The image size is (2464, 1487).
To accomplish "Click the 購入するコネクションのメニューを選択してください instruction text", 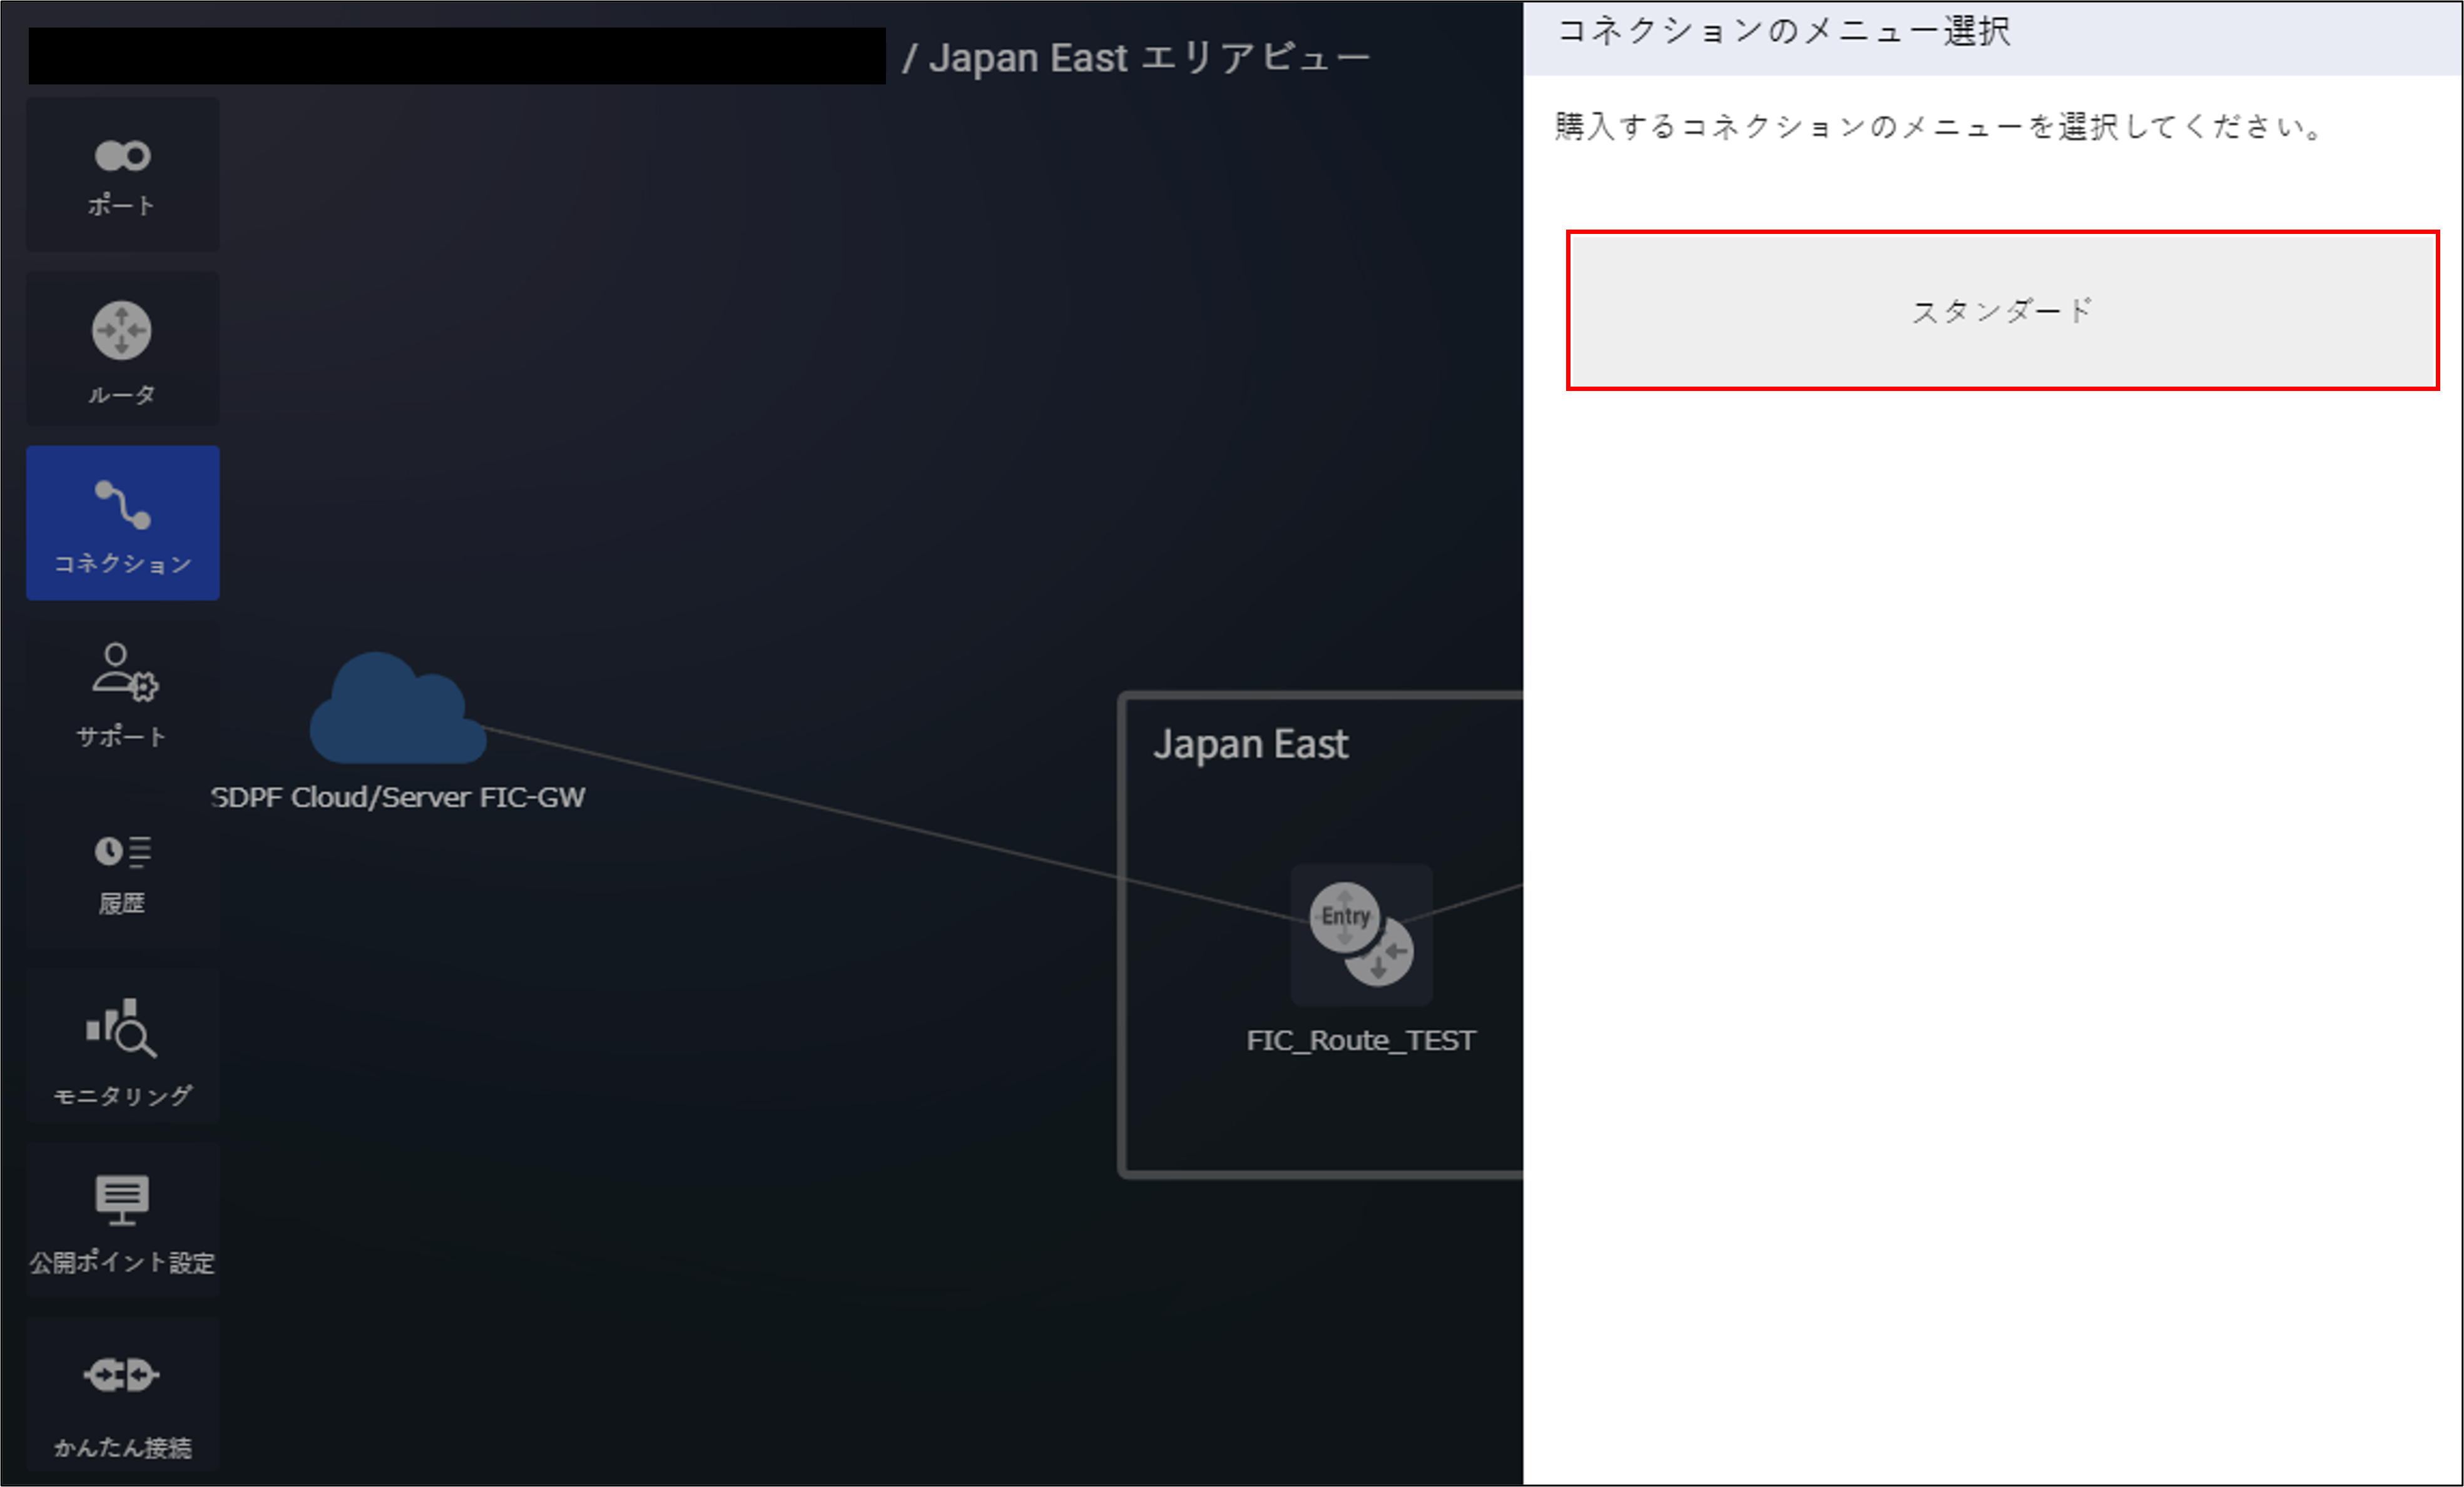I will [x=1937, y=127].
